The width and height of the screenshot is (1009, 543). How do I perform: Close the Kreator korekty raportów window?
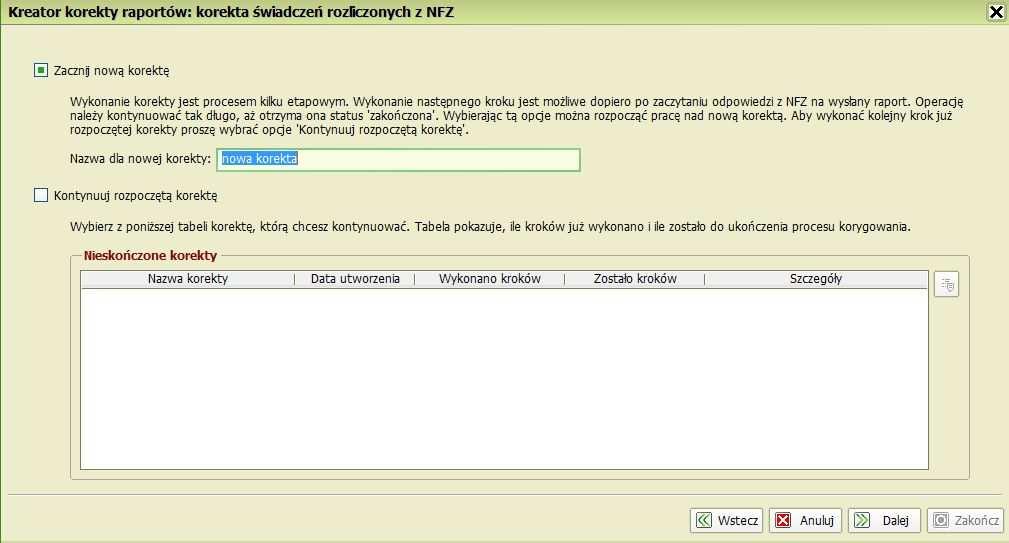[996, 12]
